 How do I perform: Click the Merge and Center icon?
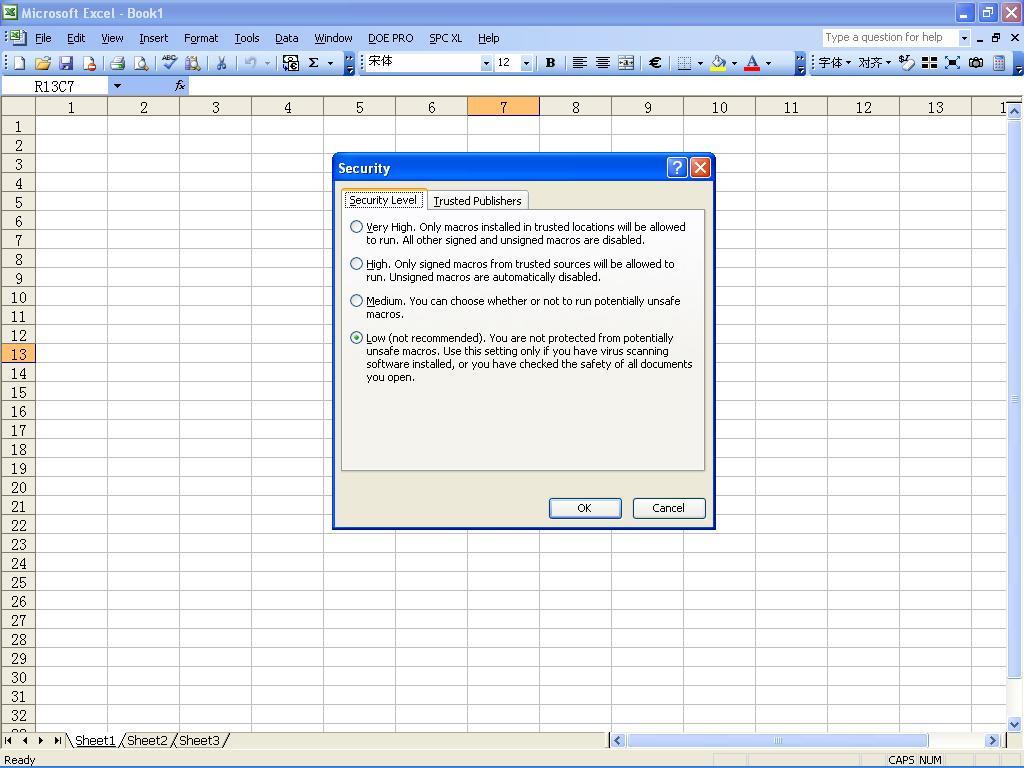[x=626, y=63]
